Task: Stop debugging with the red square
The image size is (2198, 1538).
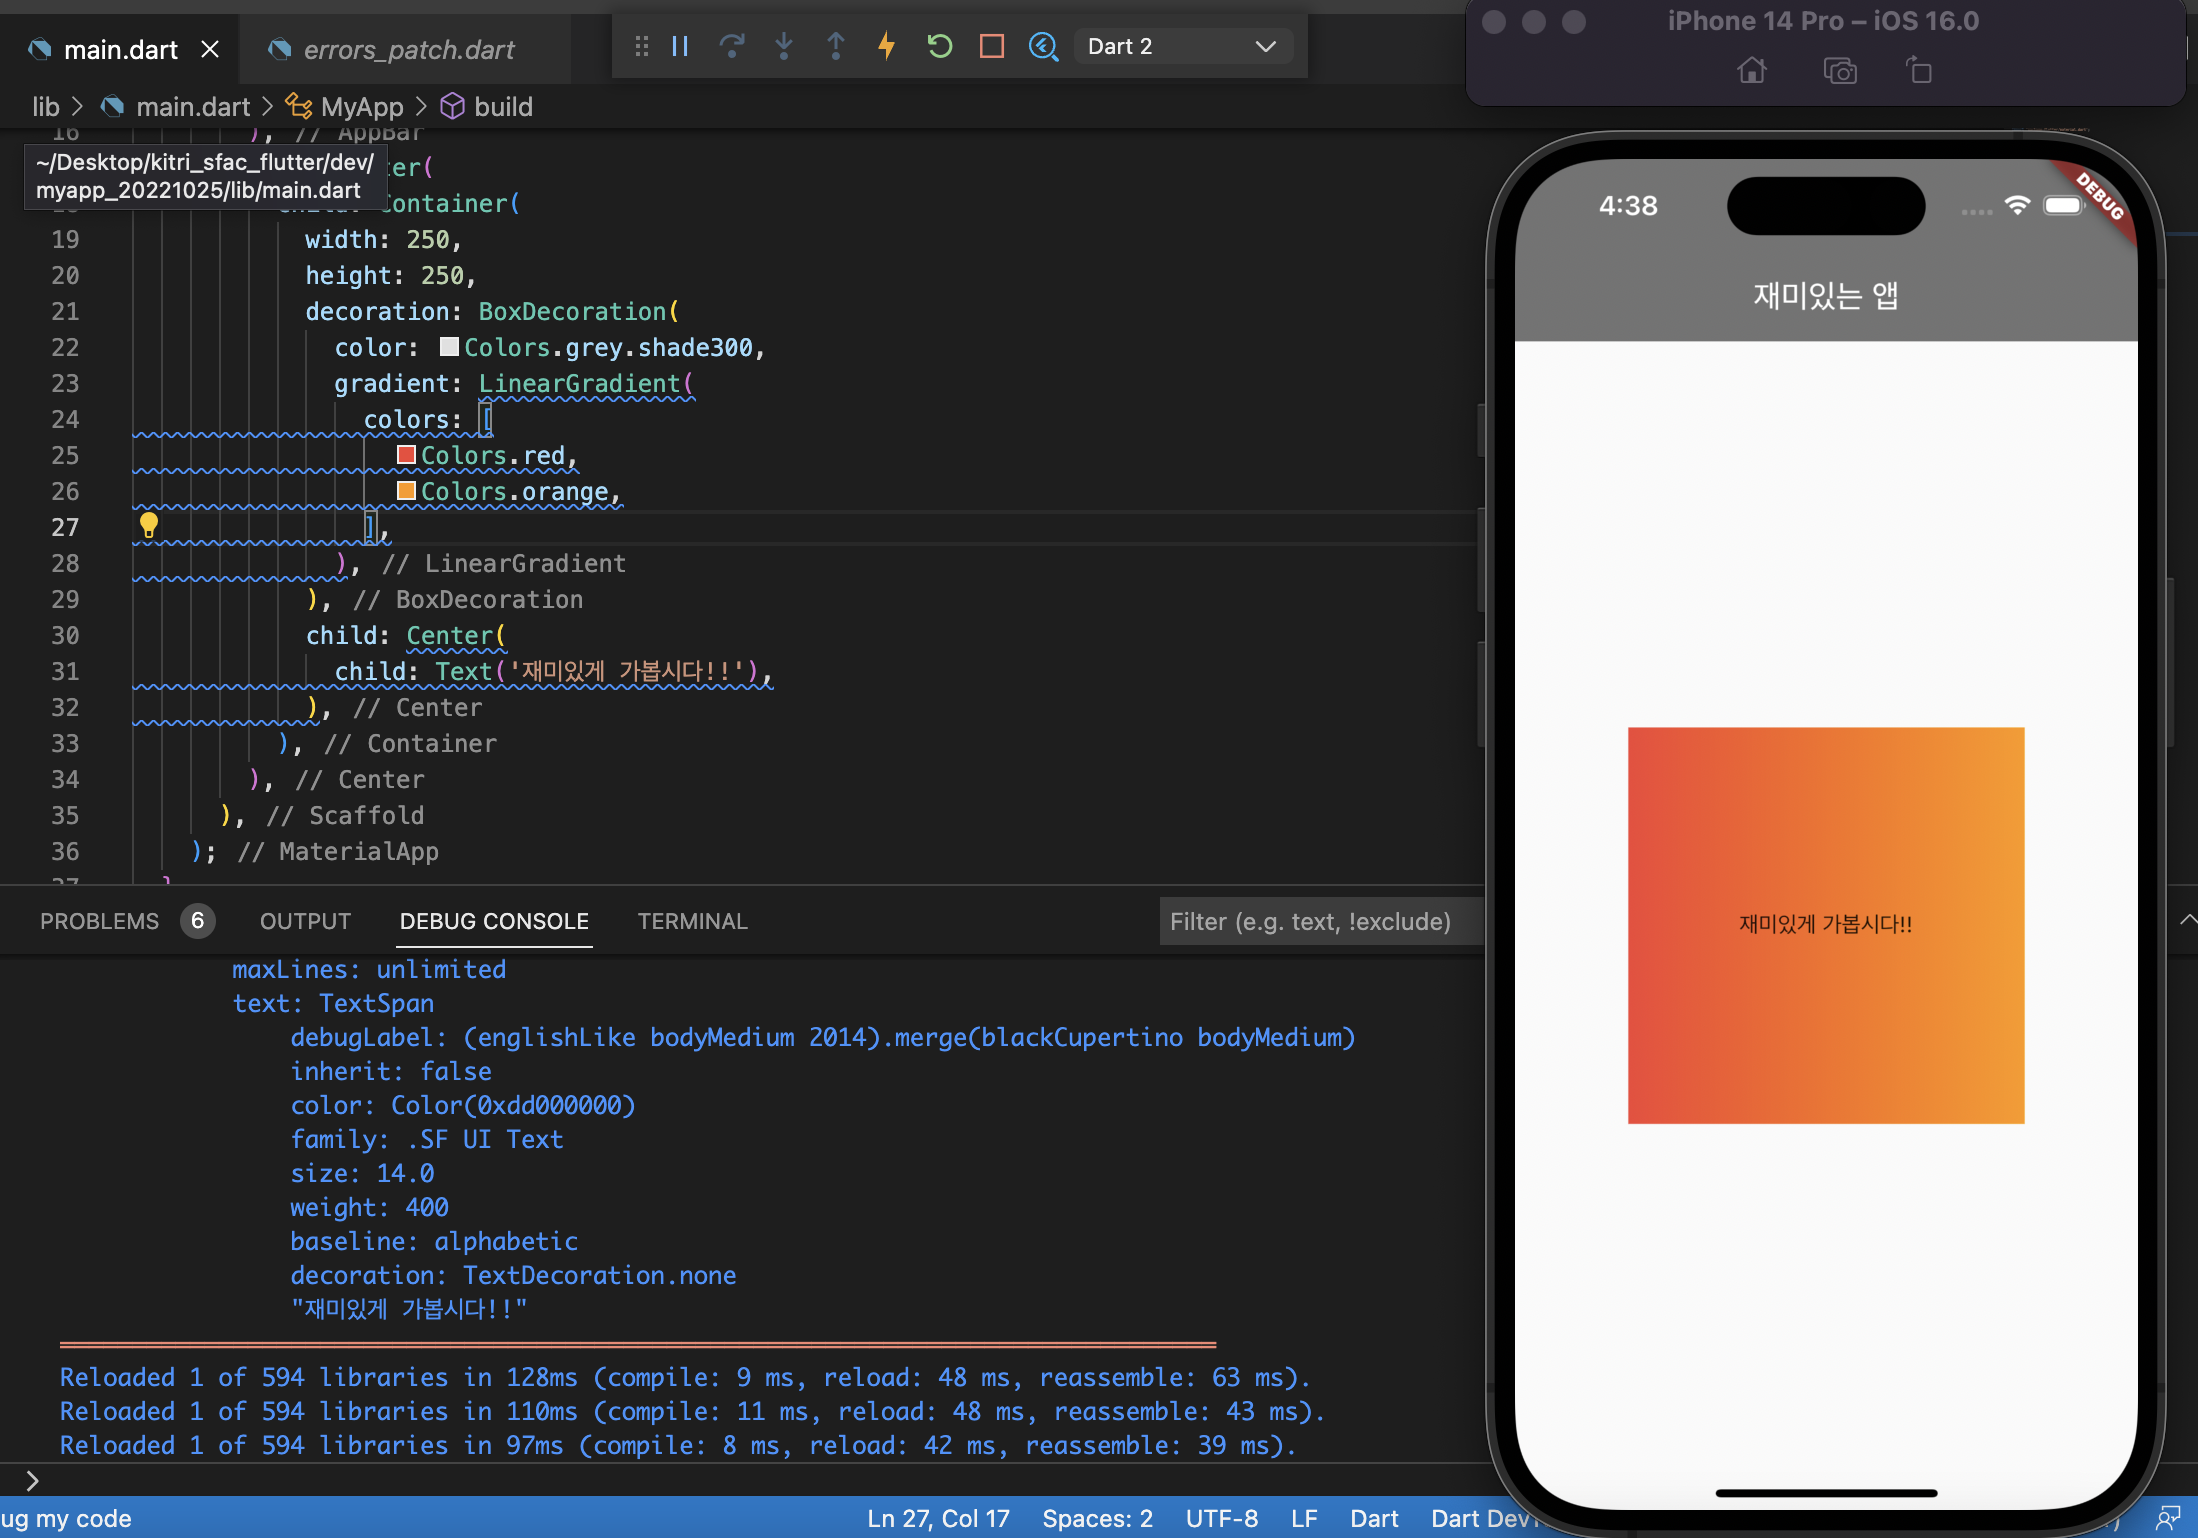Action: tap(991, 46)
